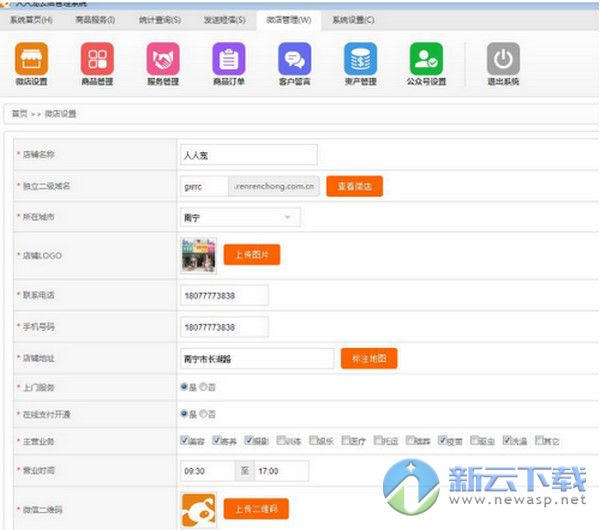Uncheck the 摄影 business checkbox

point(249,440)
